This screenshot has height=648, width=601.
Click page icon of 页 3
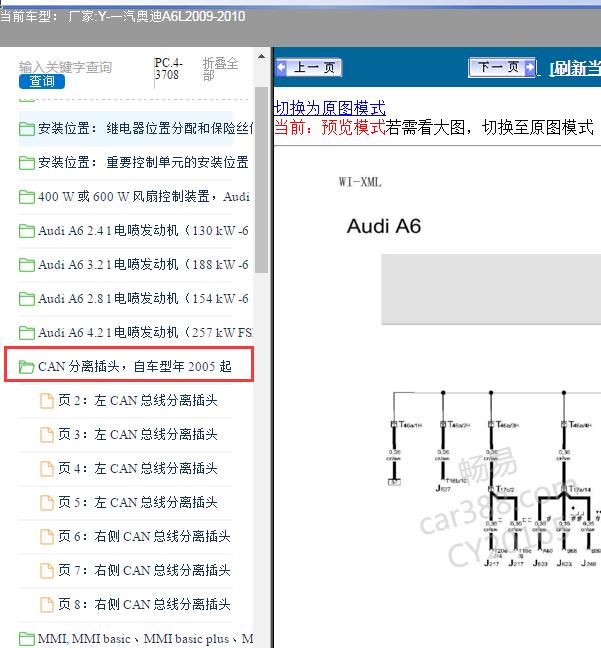pyautogui.click(x=47, y=434)
